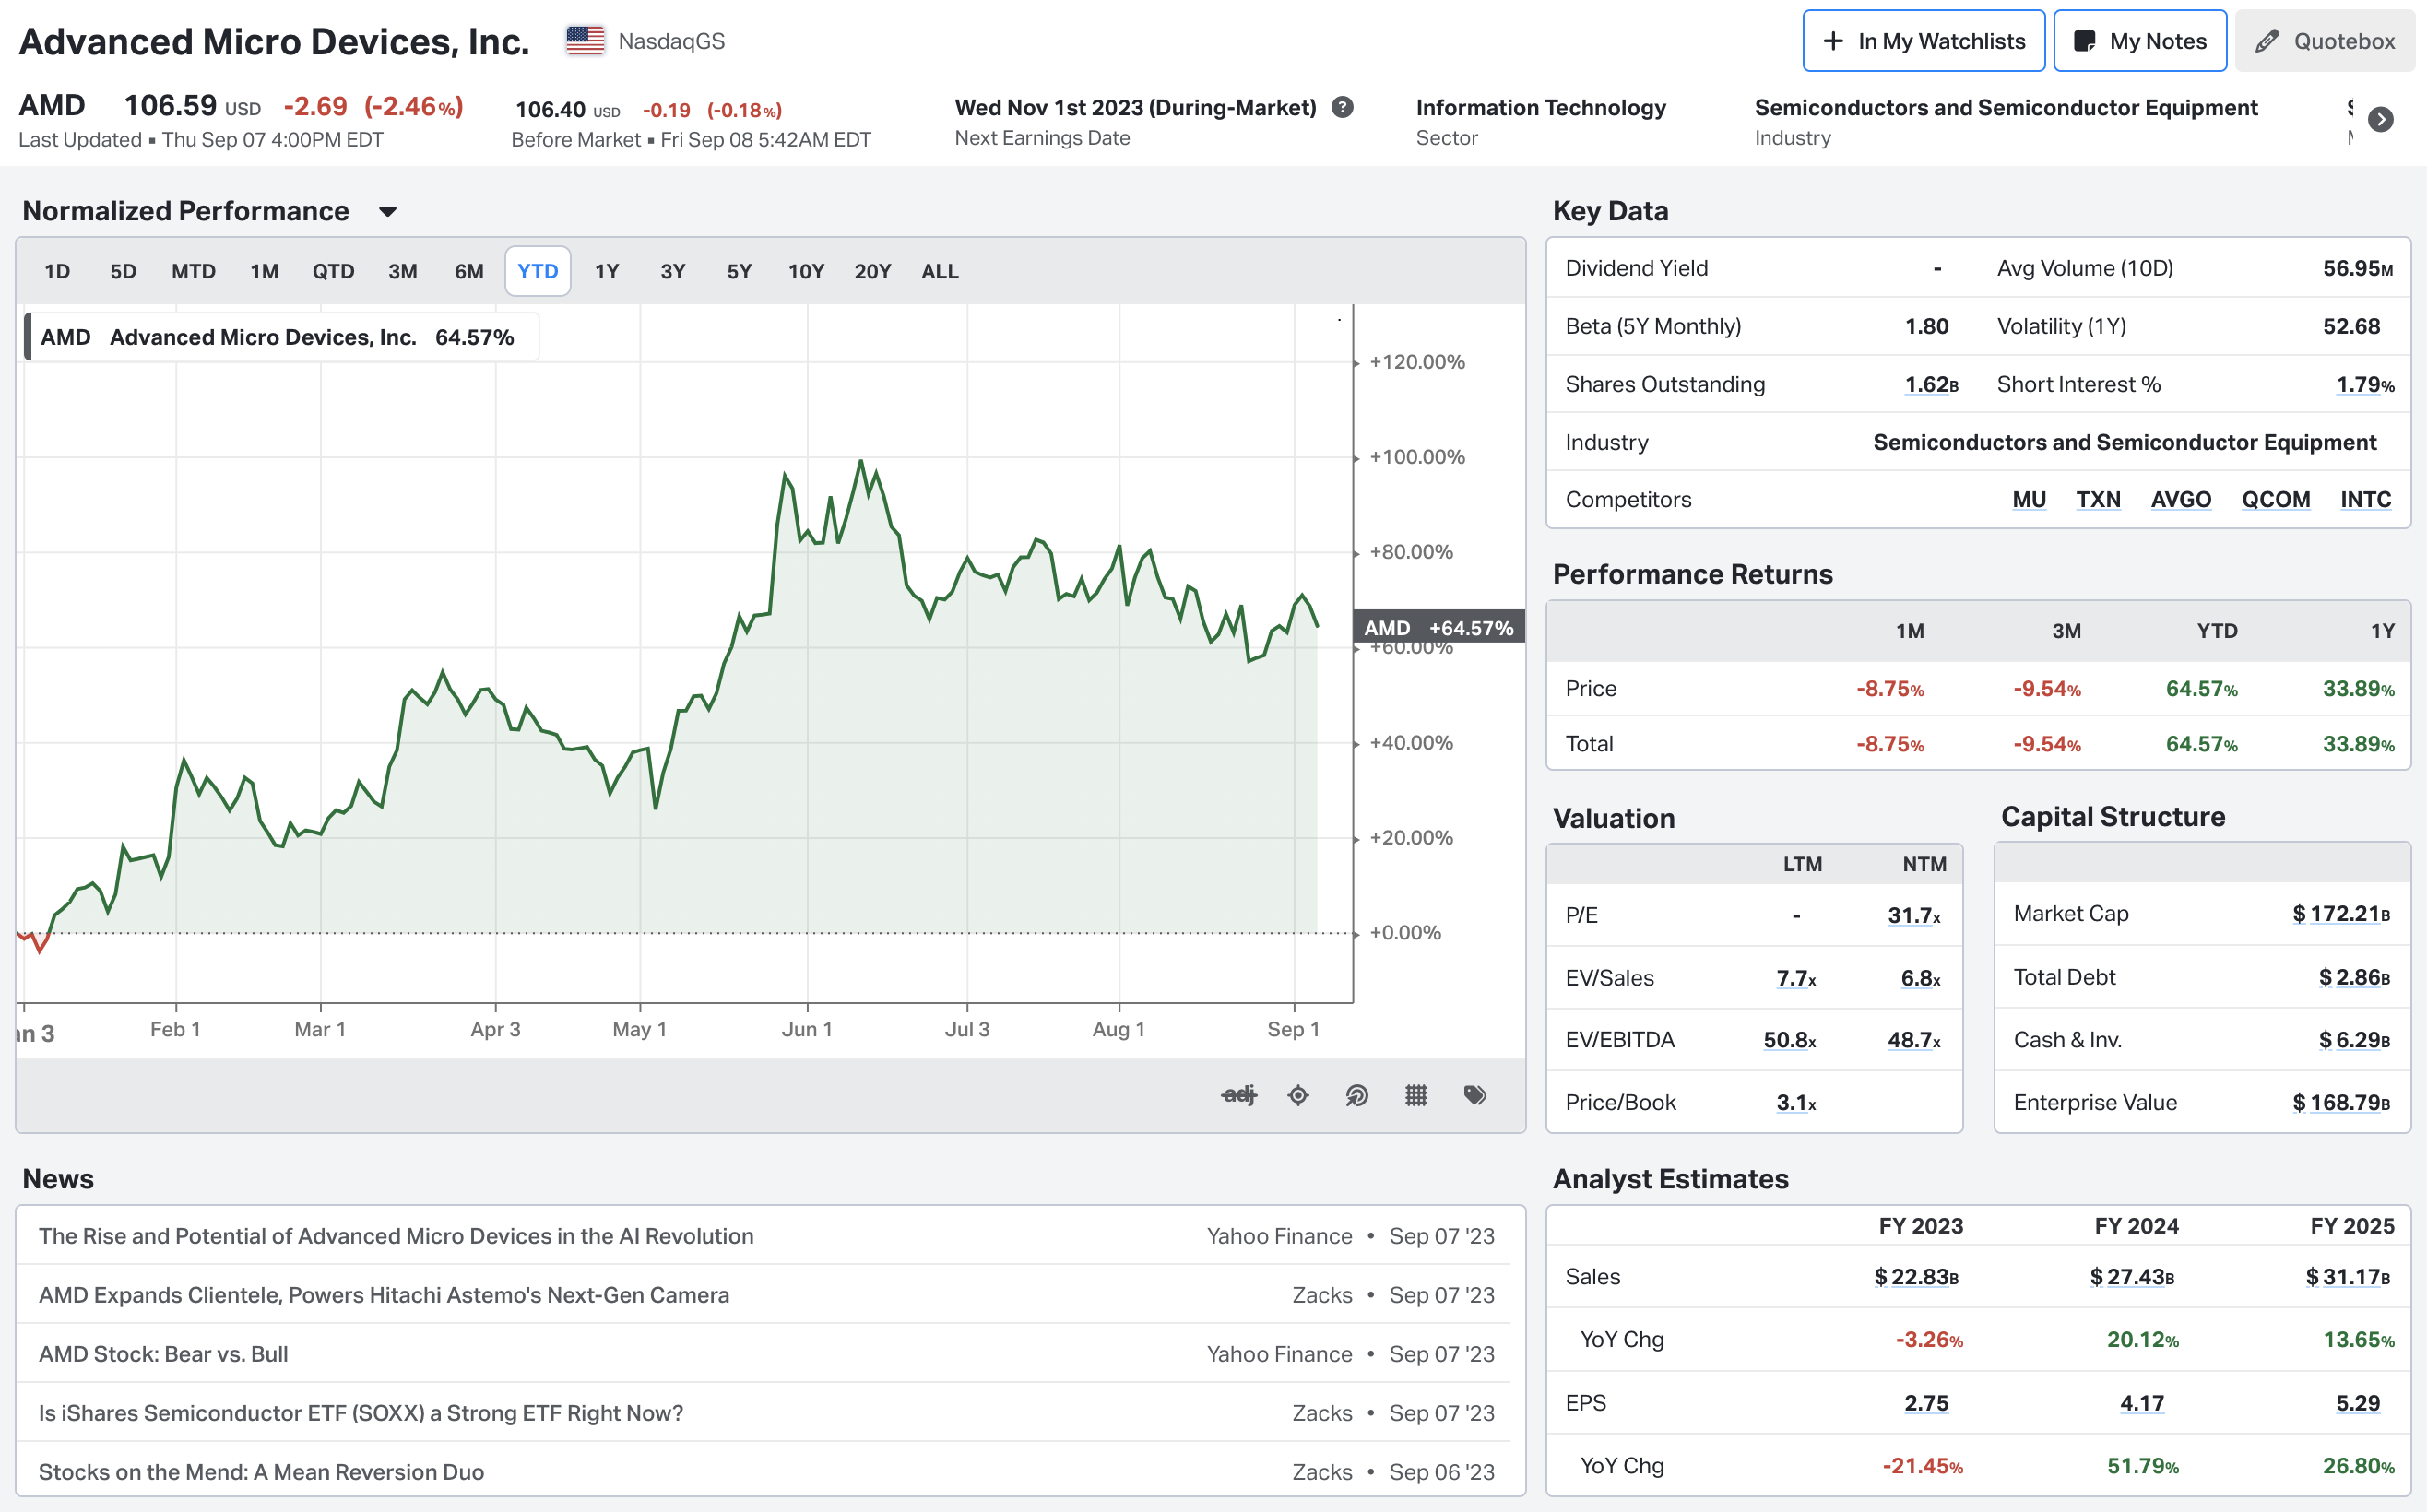The image size is (2427, 1512).
Task: Open competitor INTC link
Action: point(2366,499)
